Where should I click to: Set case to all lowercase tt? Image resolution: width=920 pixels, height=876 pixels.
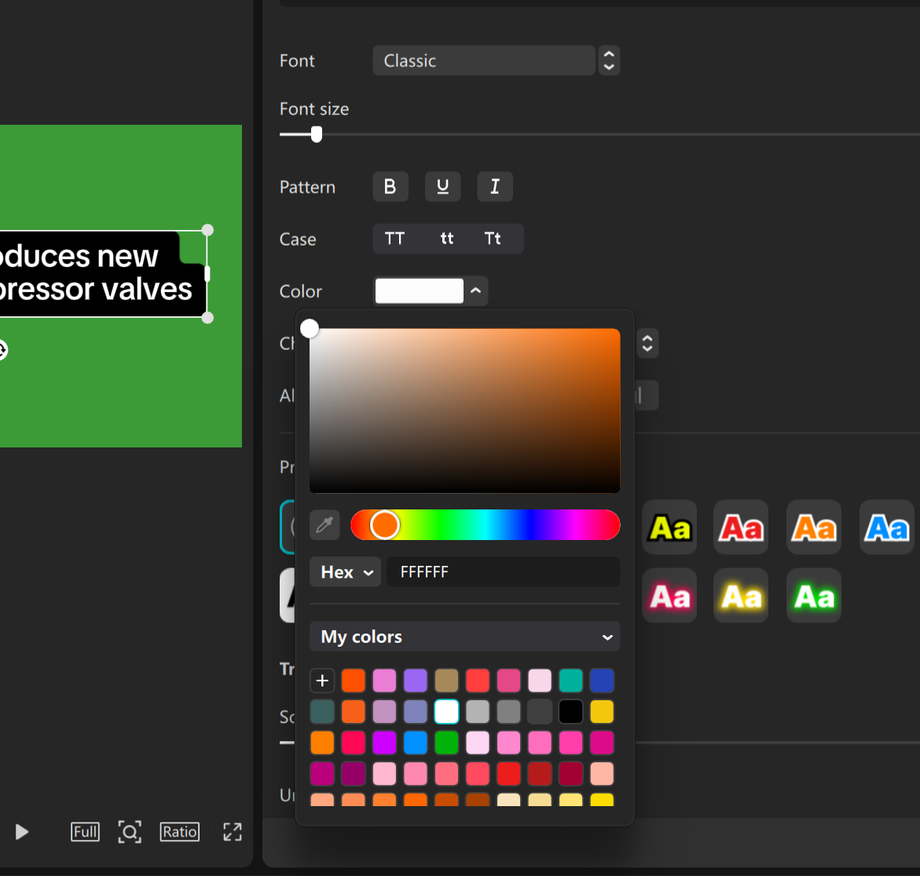(447, 239)
